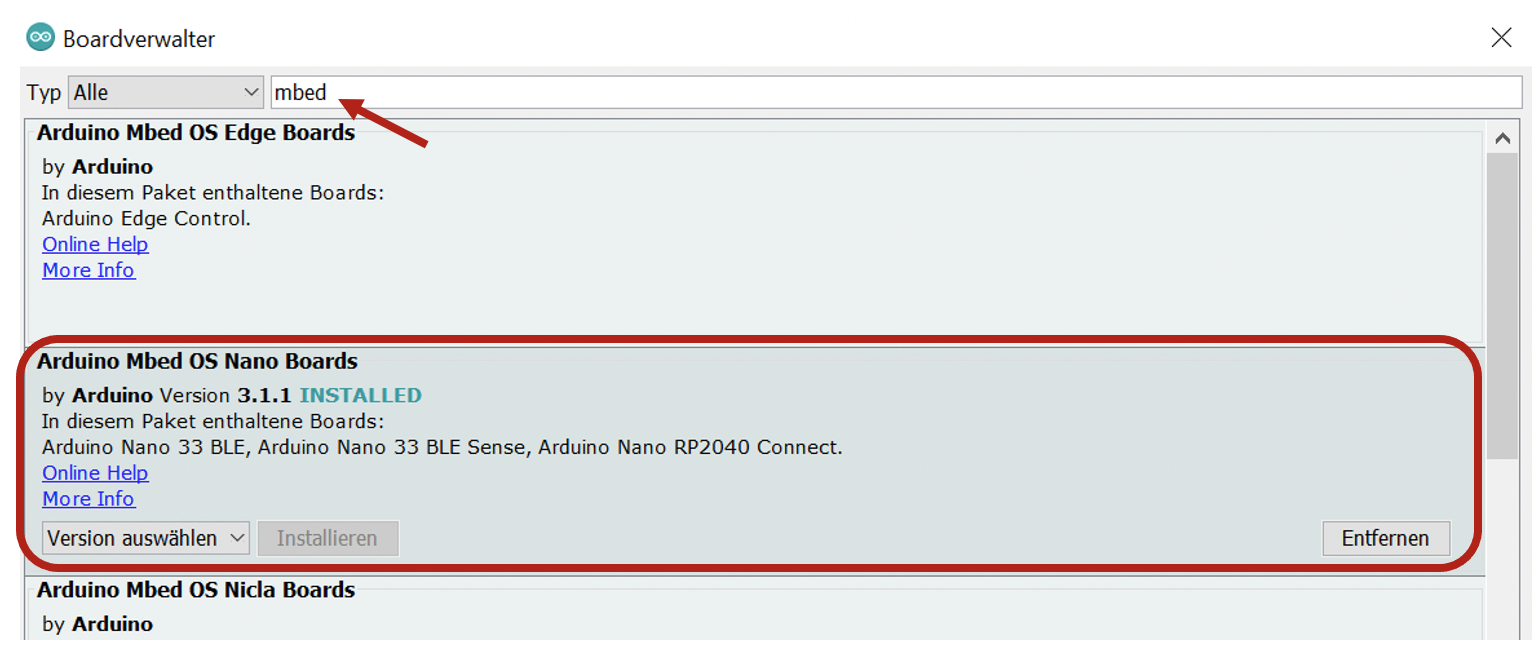Viewport: 1538px width, 658px height.
Task: Open Online Help for Edge Boards package
Action: (x=95, y=244)
